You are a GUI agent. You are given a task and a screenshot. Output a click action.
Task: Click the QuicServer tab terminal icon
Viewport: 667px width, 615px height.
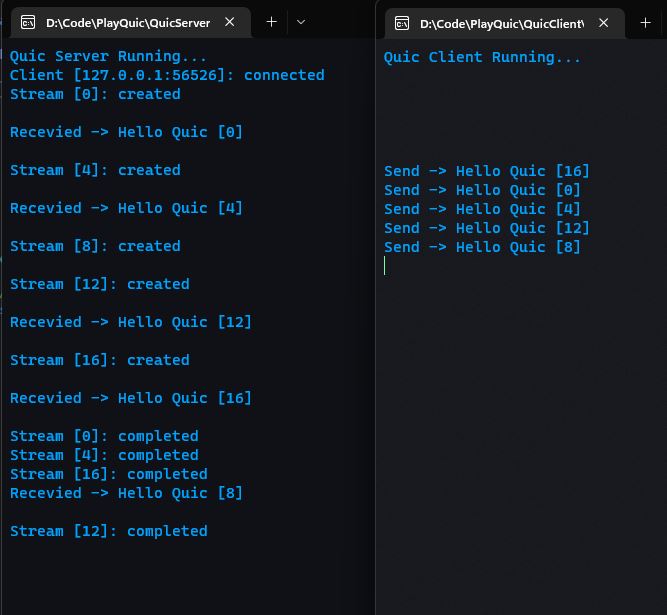click(28, 22)
